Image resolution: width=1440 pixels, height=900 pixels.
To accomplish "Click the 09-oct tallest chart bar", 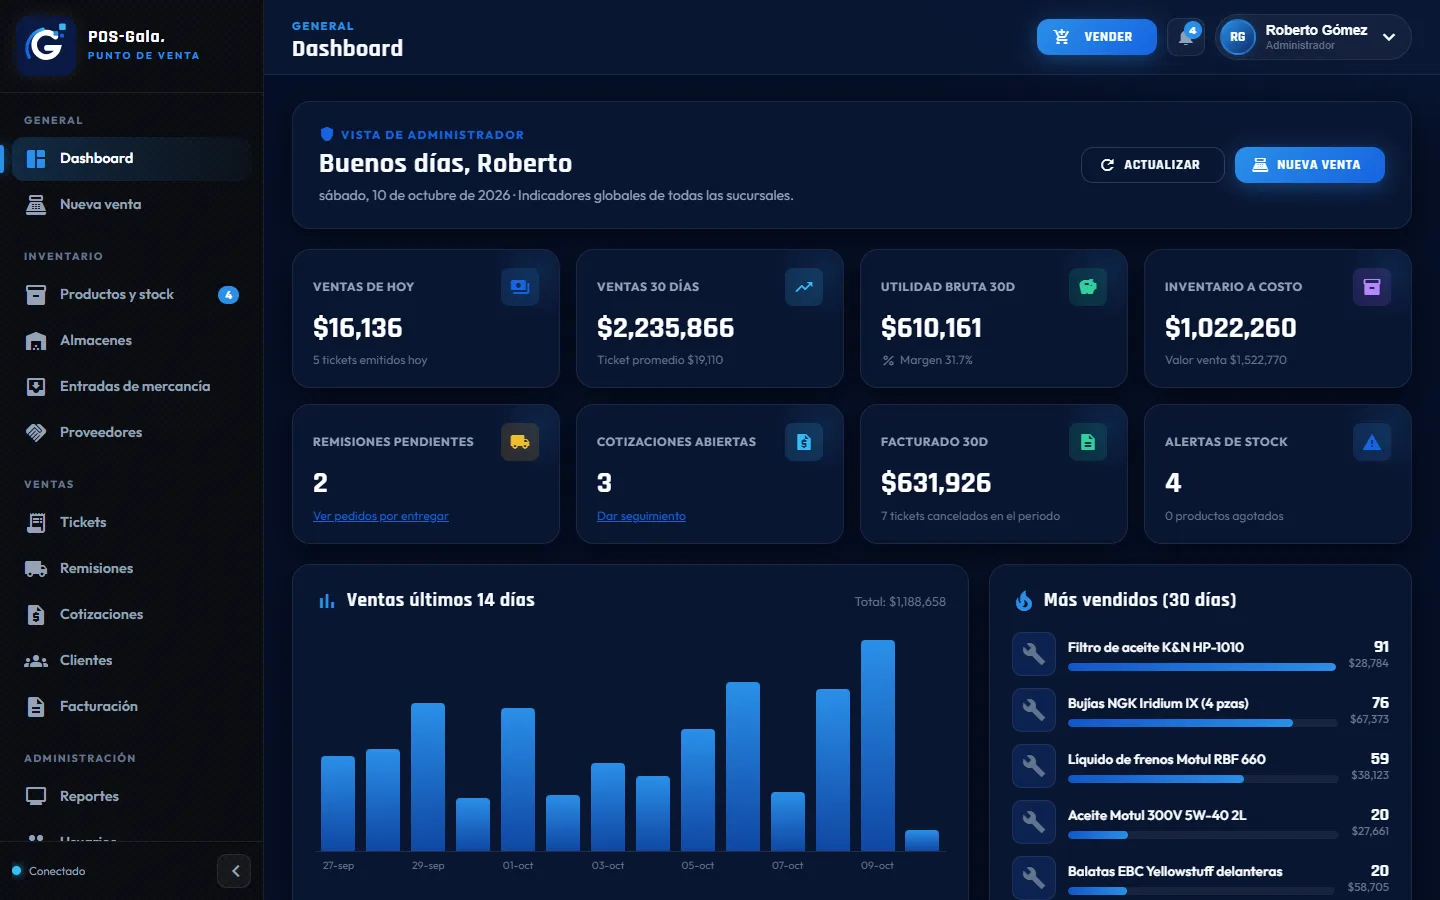I will pos(878,746).
